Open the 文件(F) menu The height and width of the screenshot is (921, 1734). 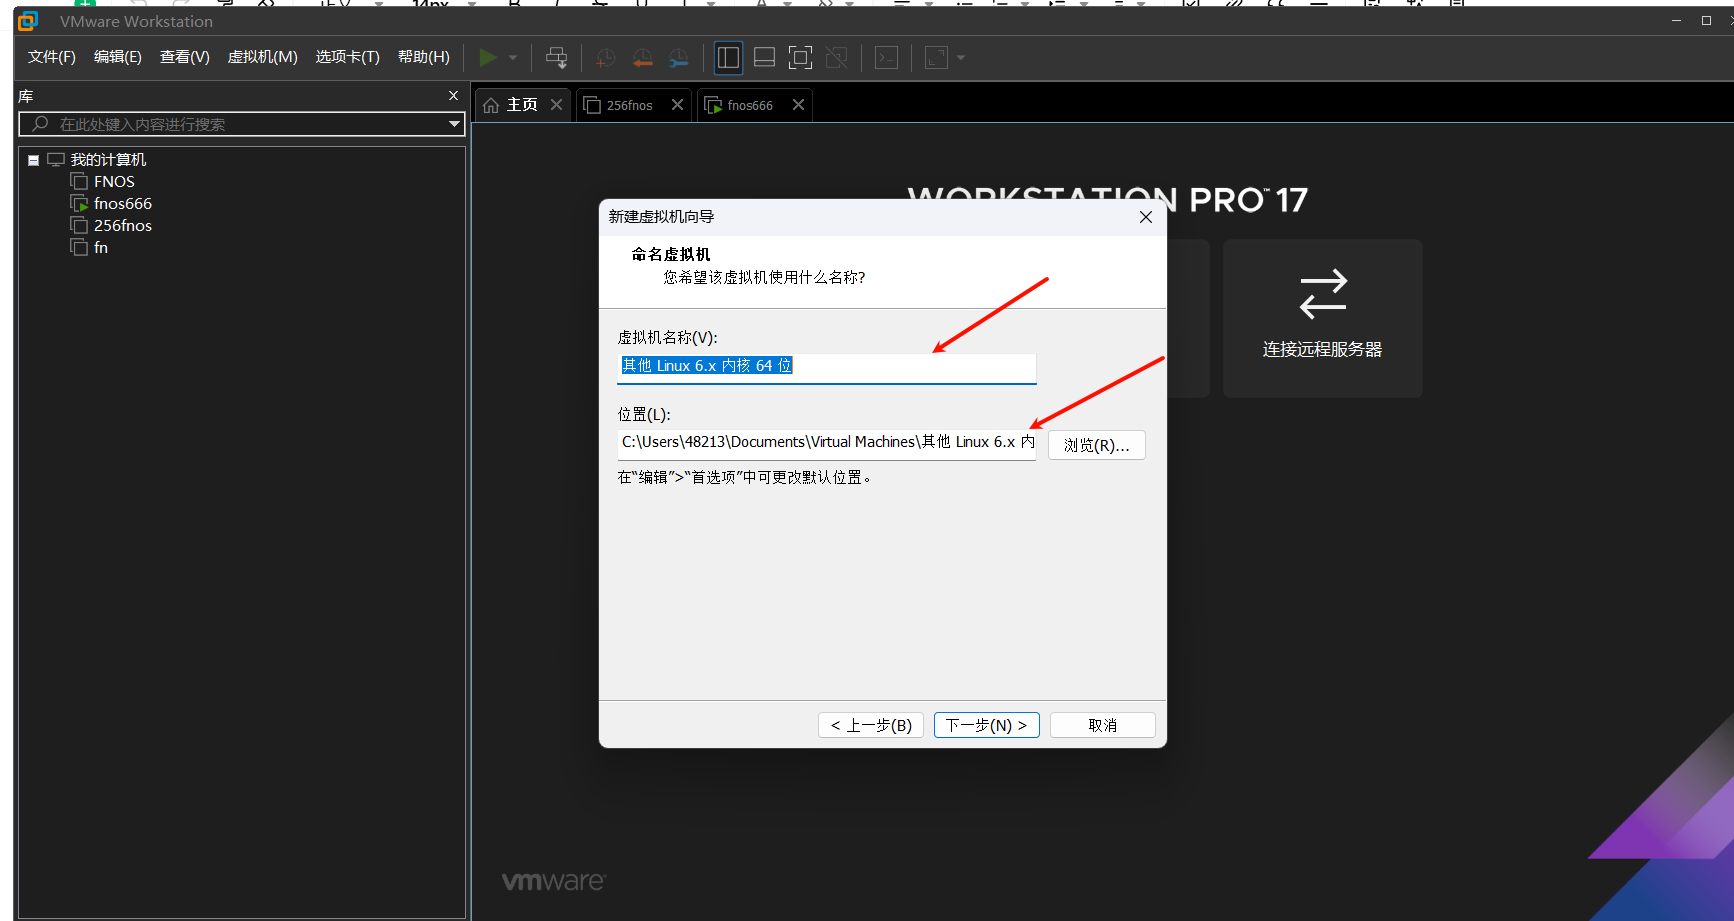click(x=52, y=57)
